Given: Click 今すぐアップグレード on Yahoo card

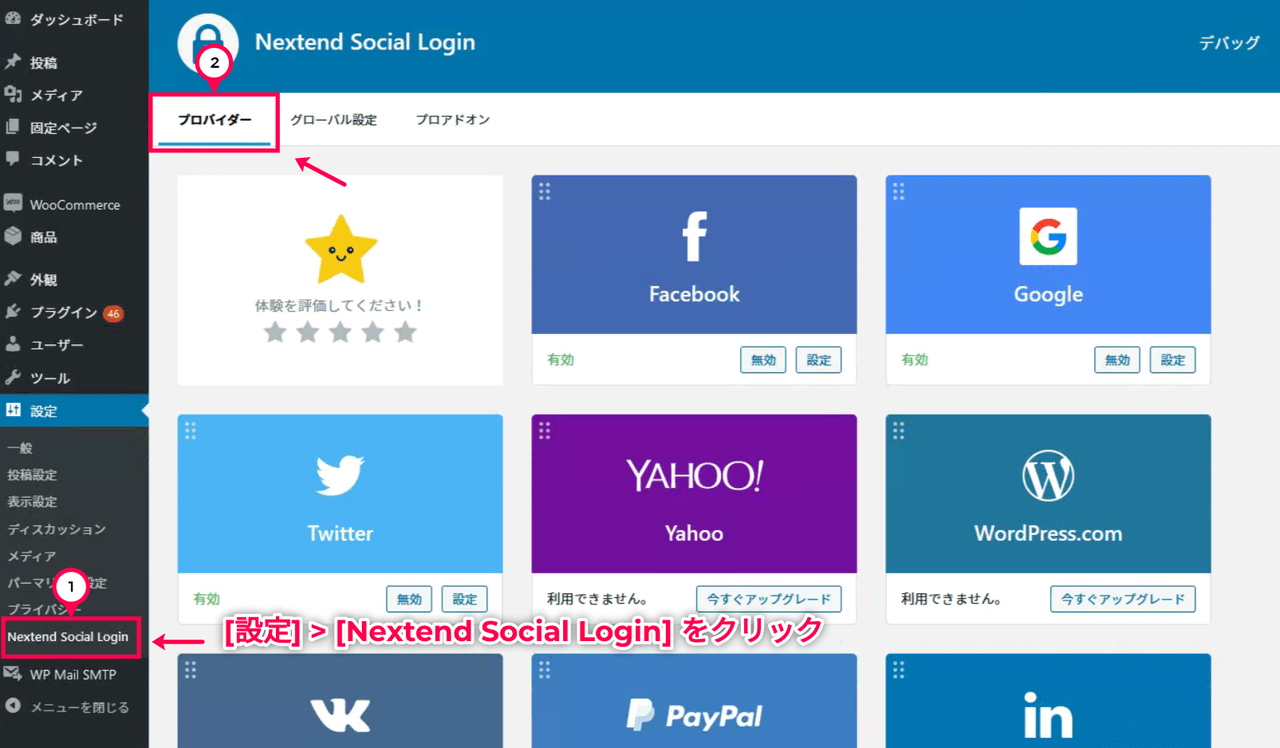Looking at the screenshot, I should pos(769,599).
